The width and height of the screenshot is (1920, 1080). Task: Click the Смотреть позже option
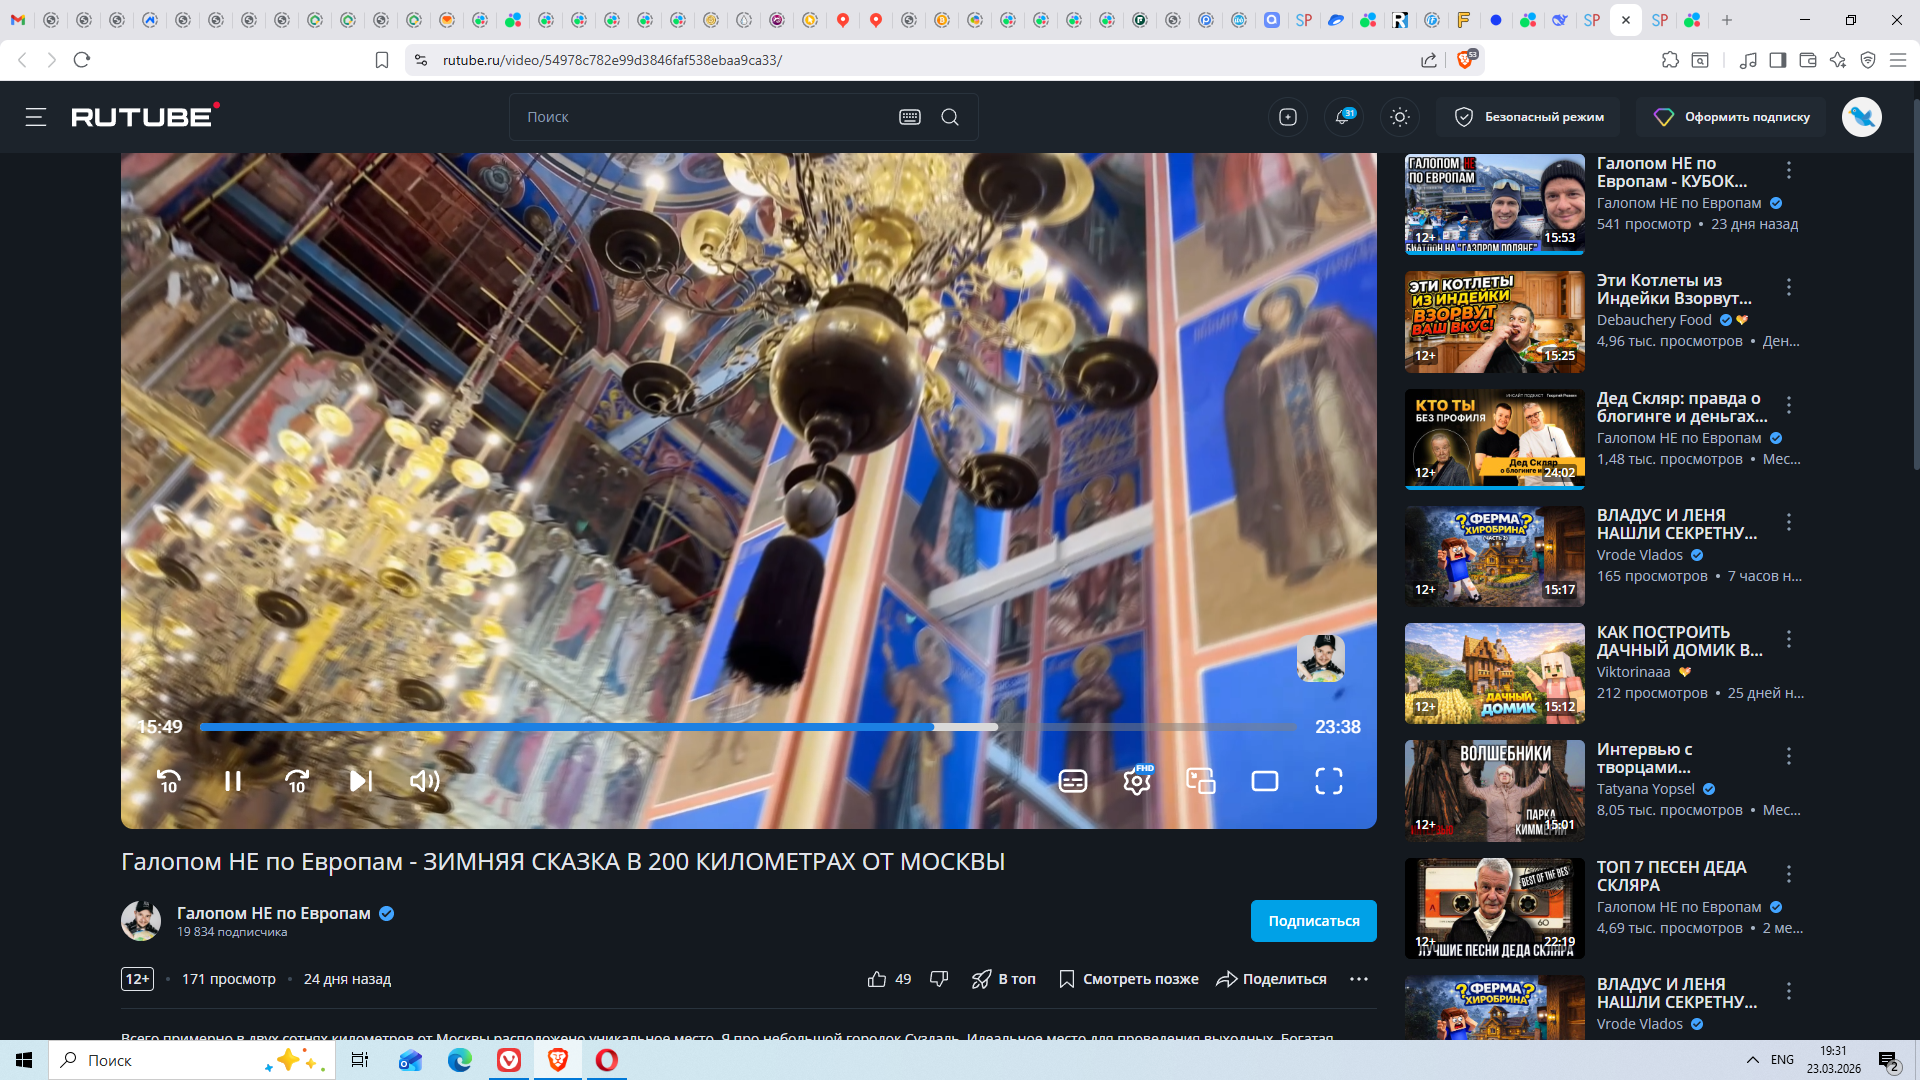point(1129,979)
